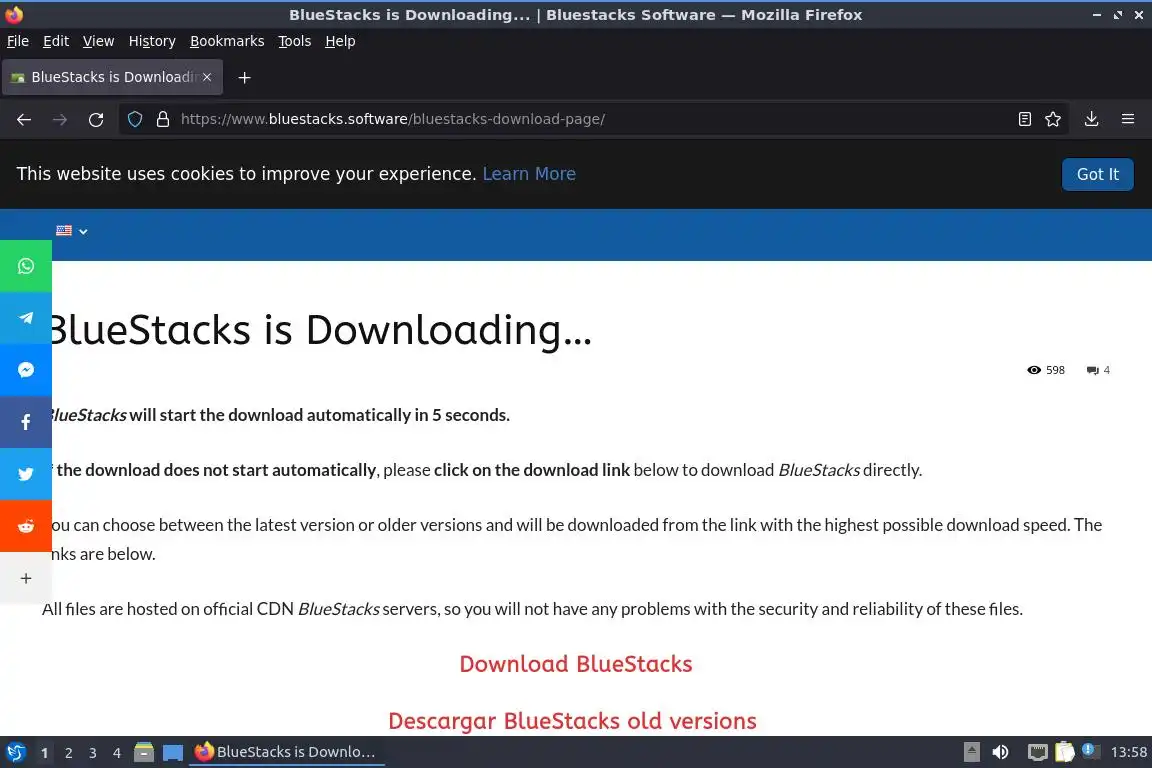Reload the current page
Screen dimensions: 1152x768
click(96, 119)
